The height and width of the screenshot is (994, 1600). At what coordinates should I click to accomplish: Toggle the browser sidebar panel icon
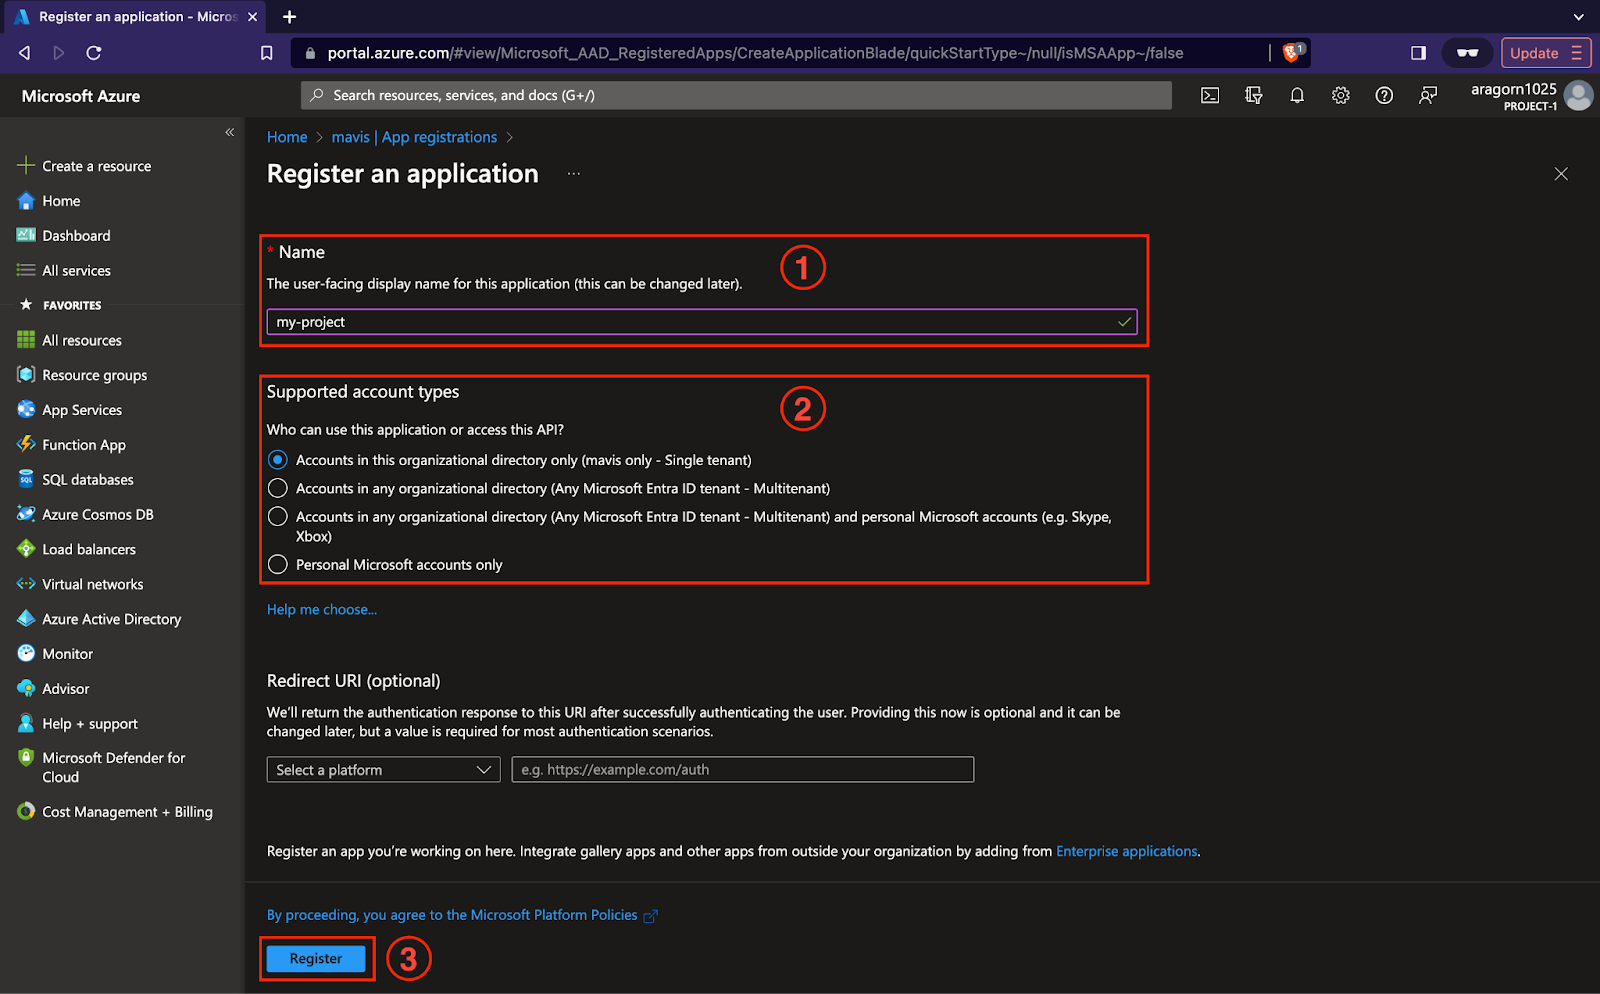1418,53
